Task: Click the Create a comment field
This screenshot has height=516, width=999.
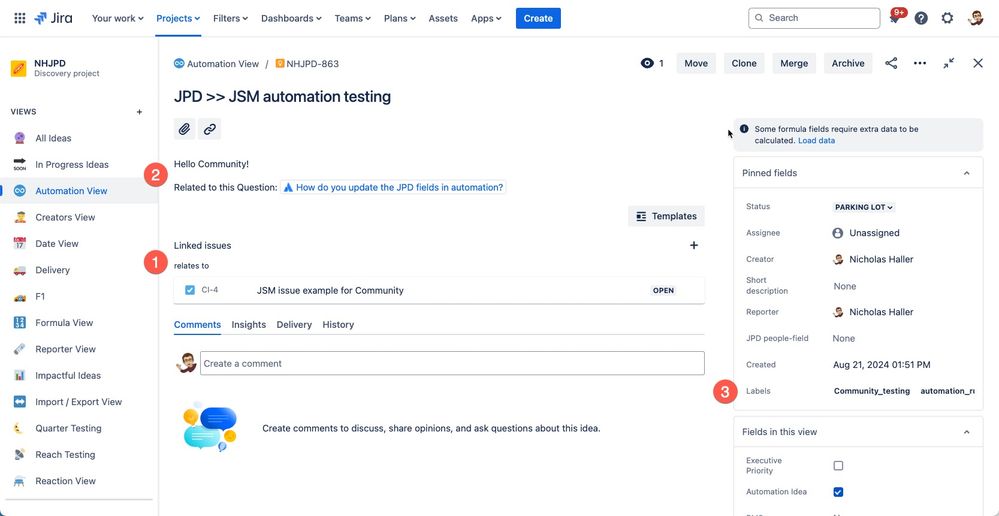Action: click(x=452, y=363)
